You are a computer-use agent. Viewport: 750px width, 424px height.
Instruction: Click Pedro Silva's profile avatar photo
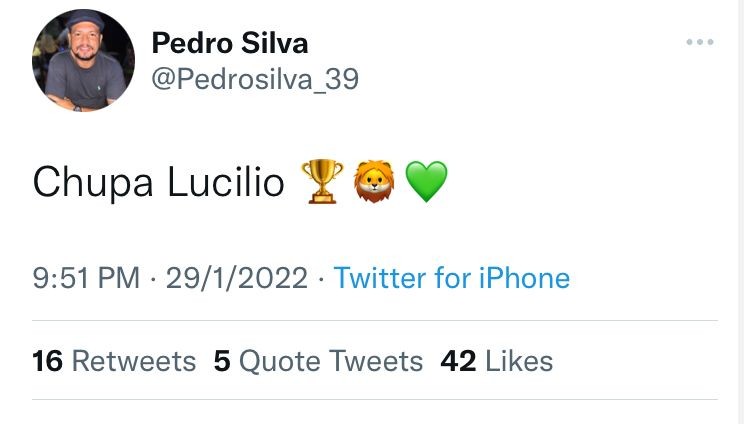[x=83, y=60]
